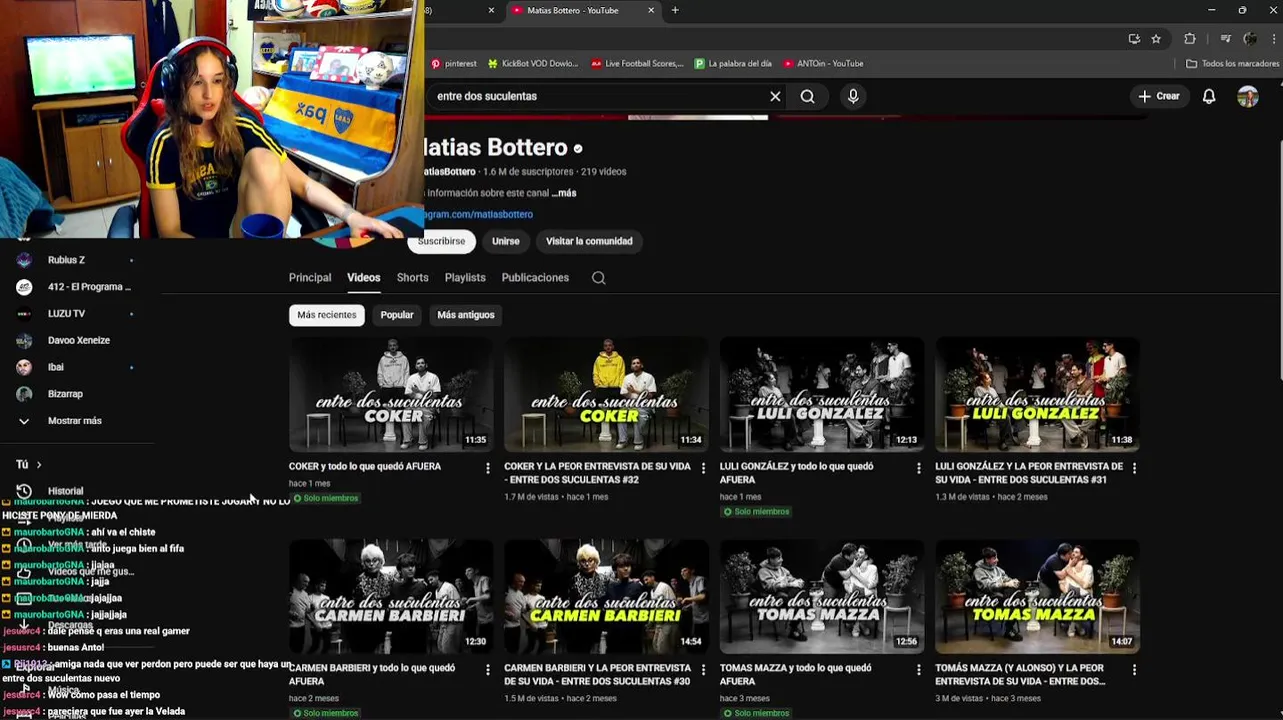Open options menu for CARMEN BARBIERI #30

[703, 669]
